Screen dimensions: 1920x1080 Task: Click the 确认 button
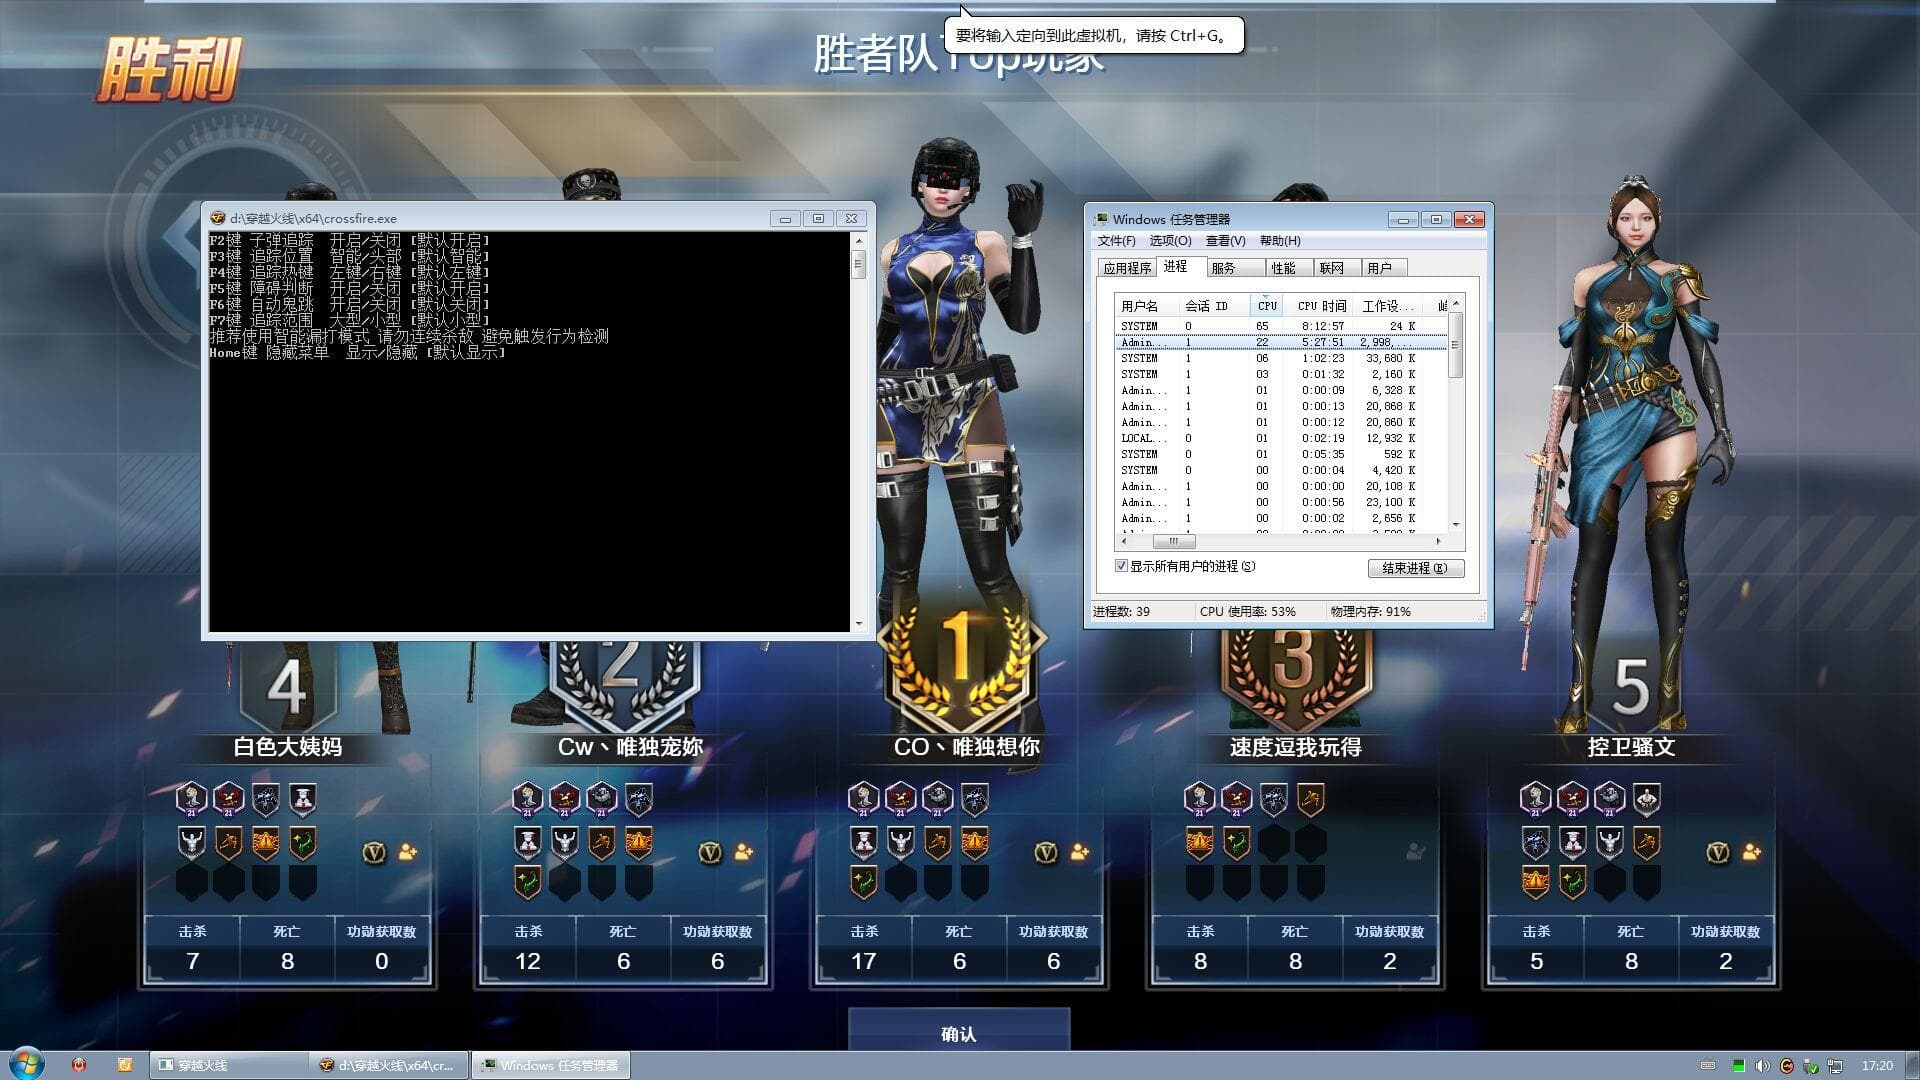pyautogui.click(x=959, y=1034)
